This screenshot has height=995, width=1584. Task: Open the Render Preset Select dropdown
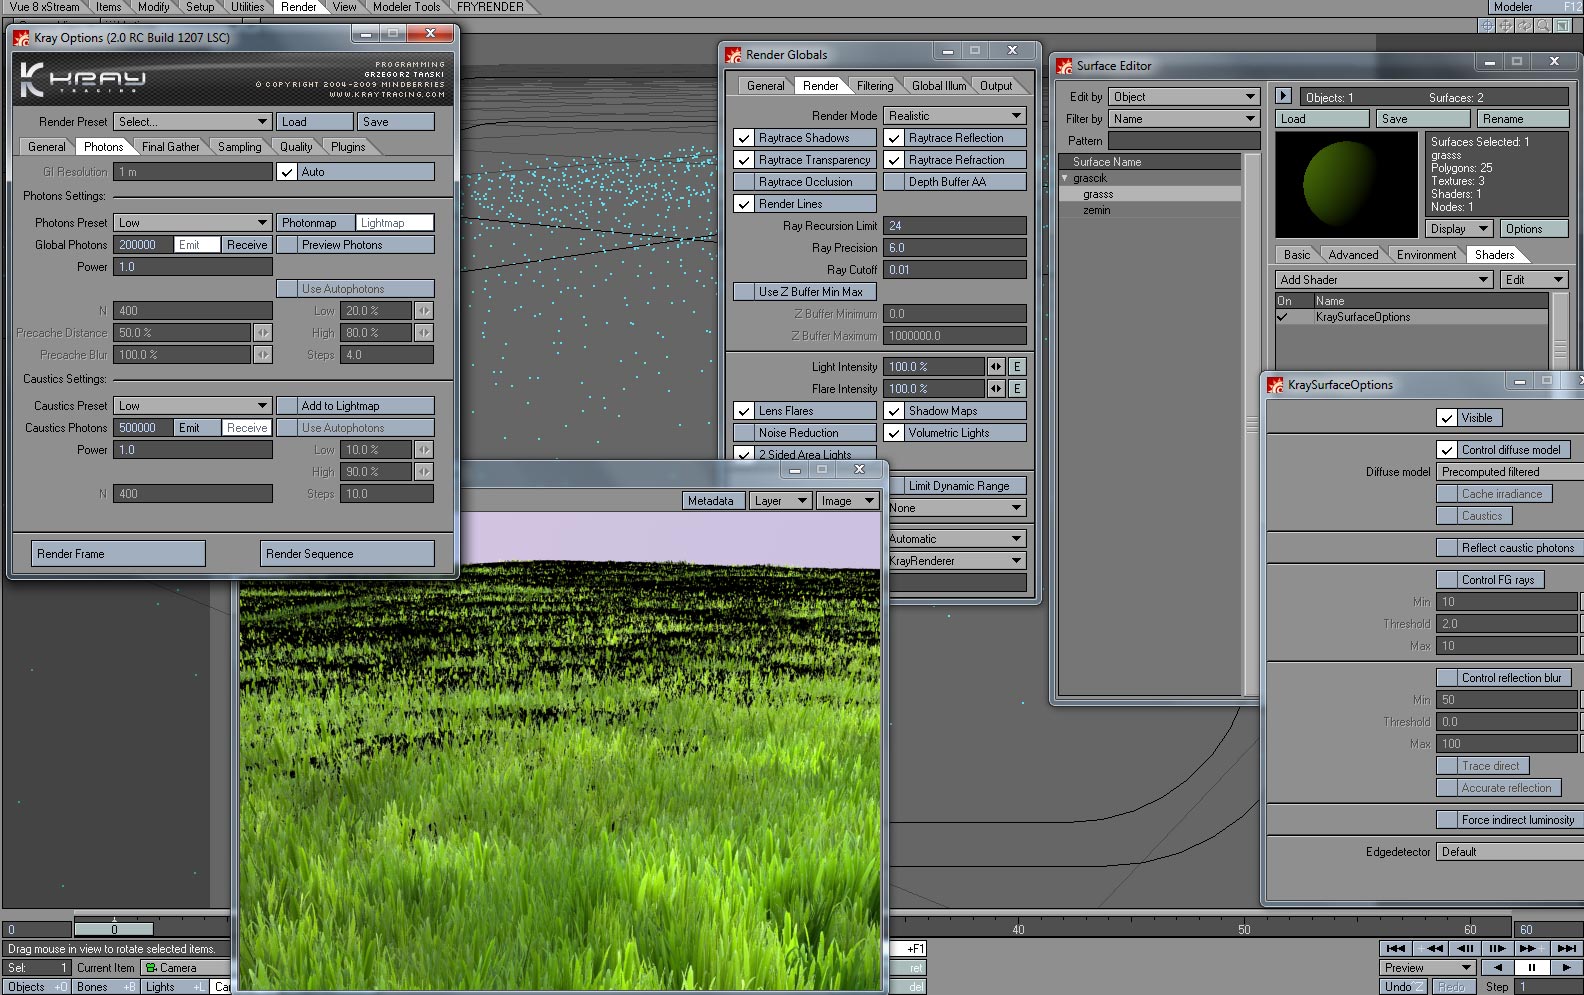192,122
